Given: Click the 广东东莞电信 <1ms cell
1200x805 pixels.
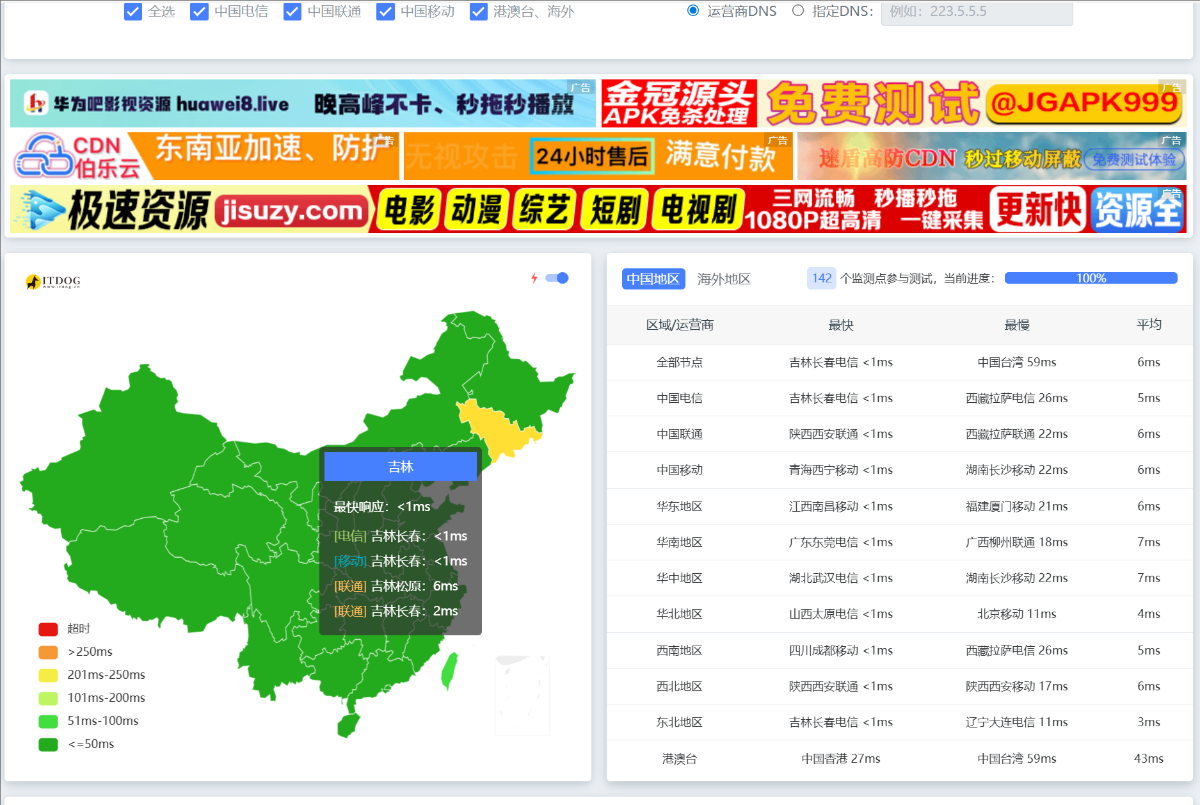Looking at the screenshot, I should tap(841, 542).
